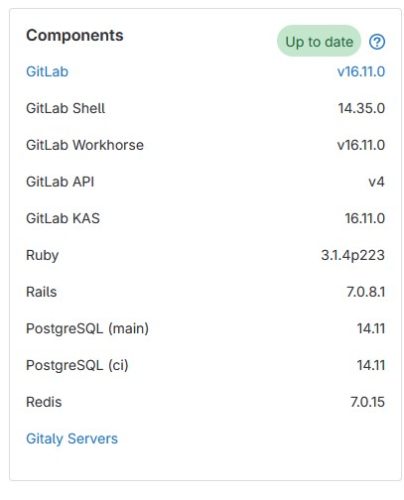The image size is (404, 500).
Task: Click the GitLab Shell version 14.35.0
Action: [x=362, y=108]
